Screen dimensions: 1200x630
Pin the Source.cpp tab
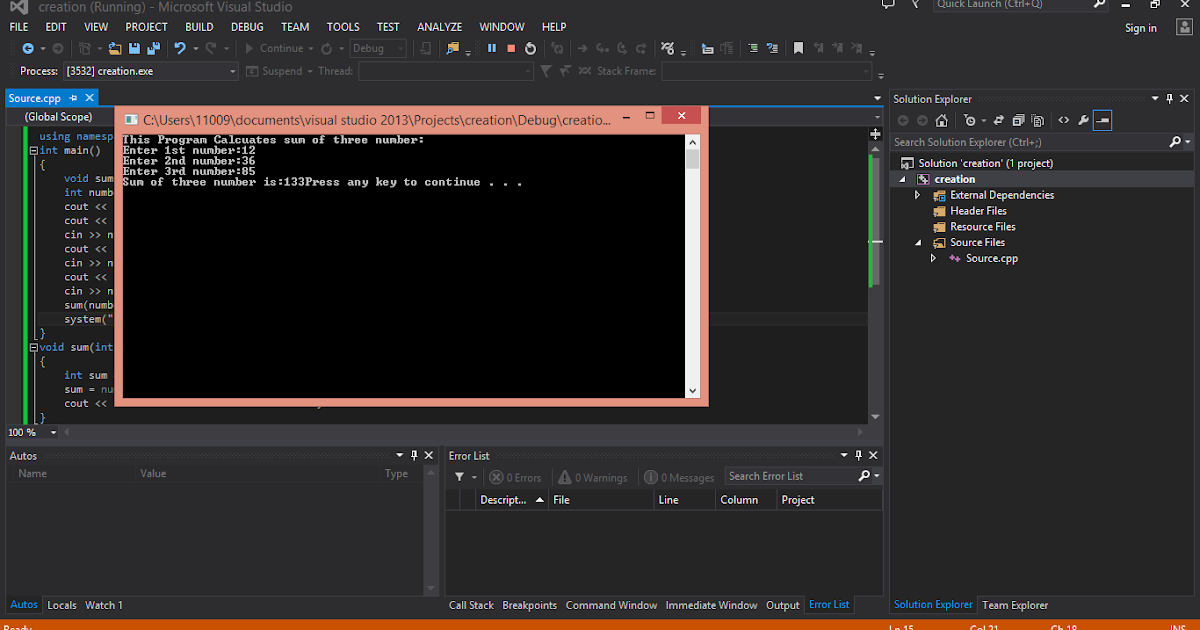coord(74,98)
